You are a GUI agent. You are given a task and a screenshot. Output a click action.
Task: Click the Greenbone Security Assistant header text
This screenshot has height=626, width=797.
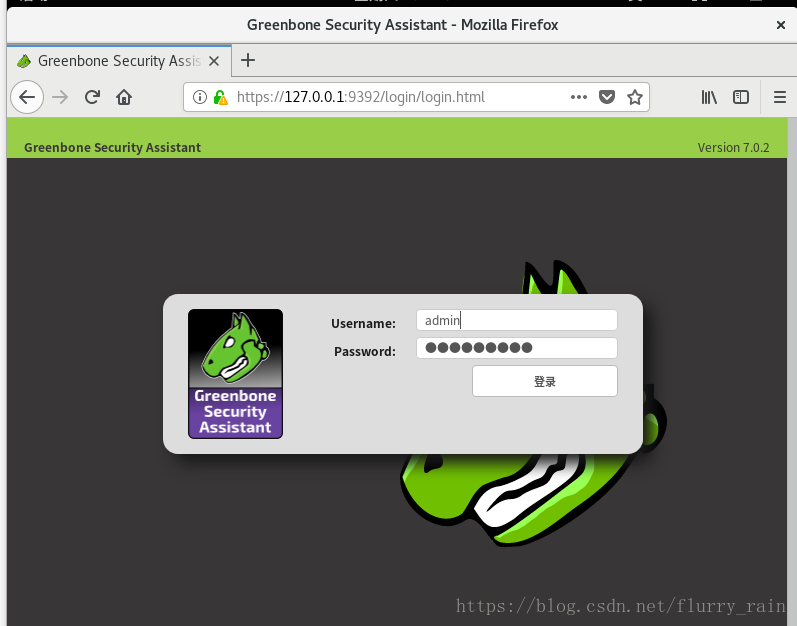coord(112,147)
